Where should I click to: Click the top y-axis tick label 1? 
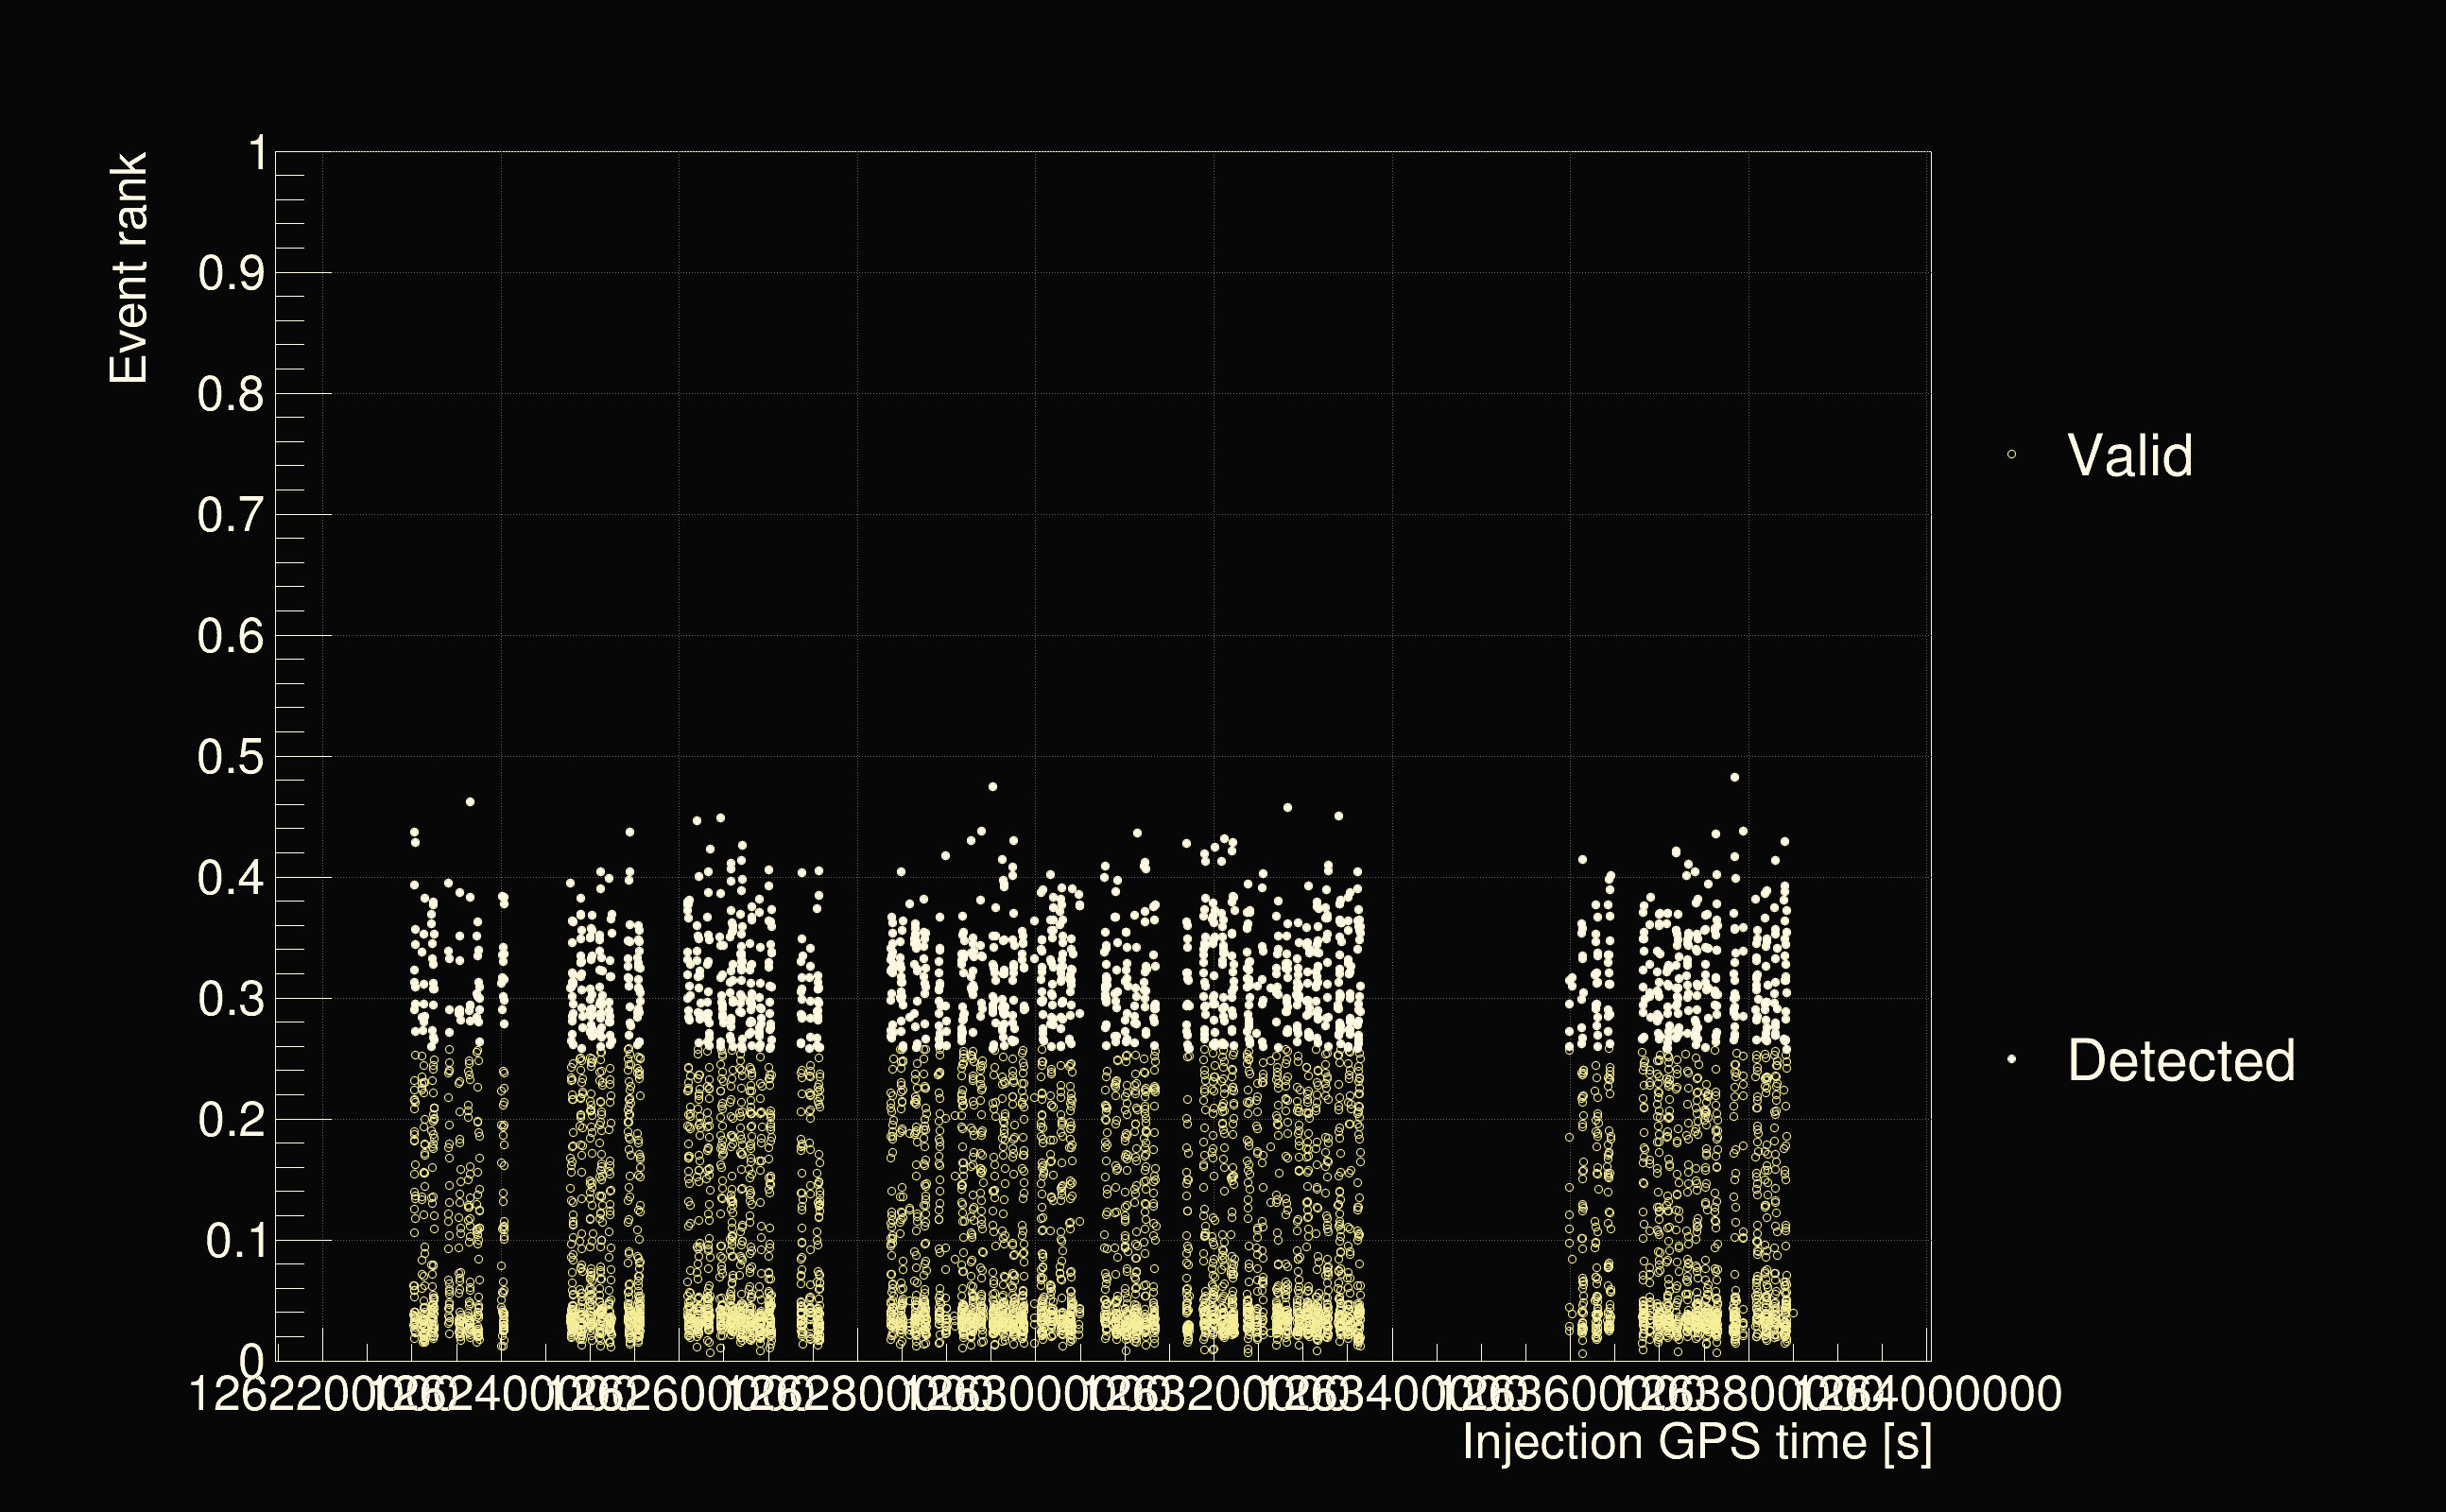[x=258, y=154]
